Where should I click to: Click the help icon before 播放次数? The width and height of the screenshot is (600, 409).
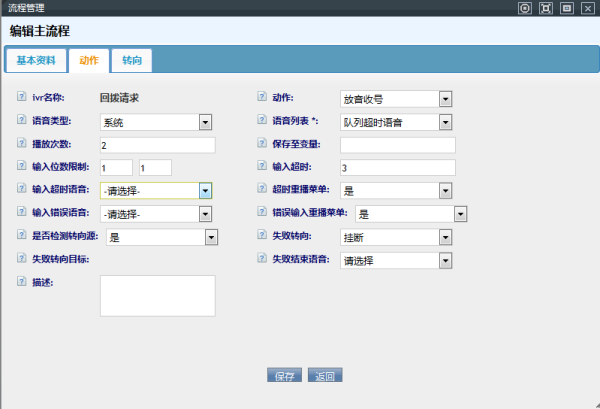tap(22, 144)
